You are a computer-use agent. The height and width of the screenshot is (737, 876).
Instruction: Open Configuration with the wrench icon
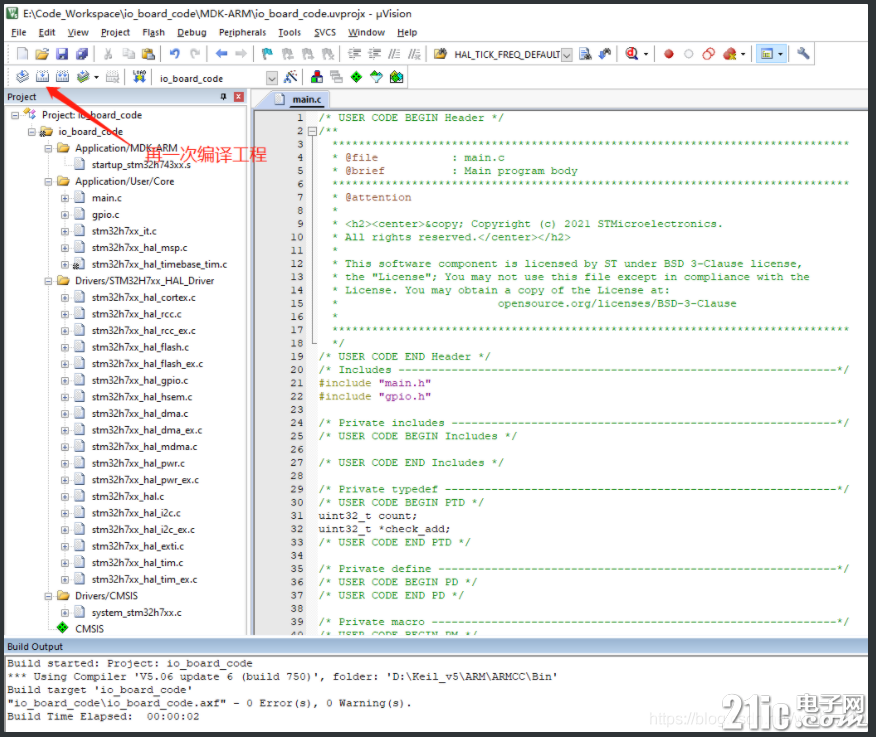click(803, 54)
